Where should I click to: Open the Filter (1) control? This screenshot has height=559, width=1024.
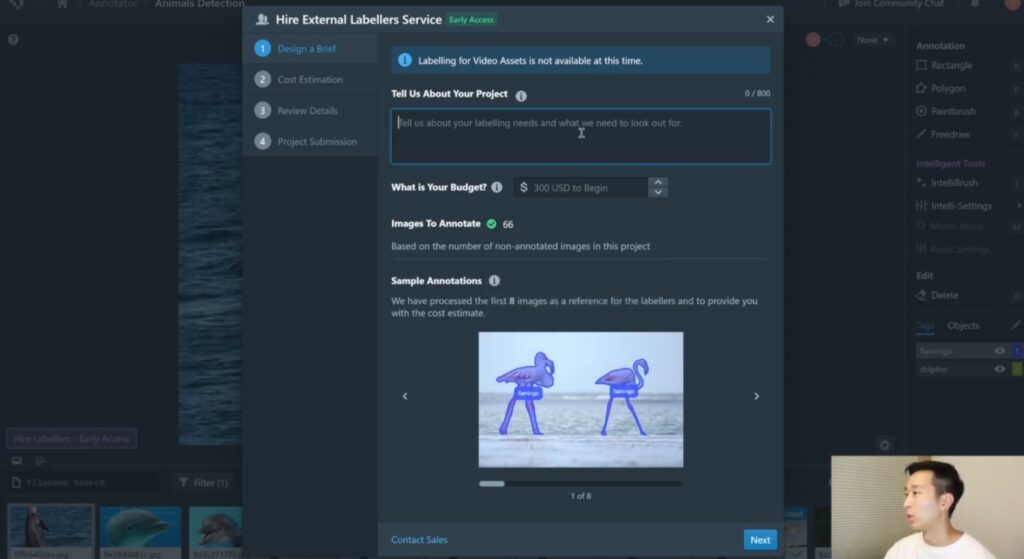coord(203,483)
